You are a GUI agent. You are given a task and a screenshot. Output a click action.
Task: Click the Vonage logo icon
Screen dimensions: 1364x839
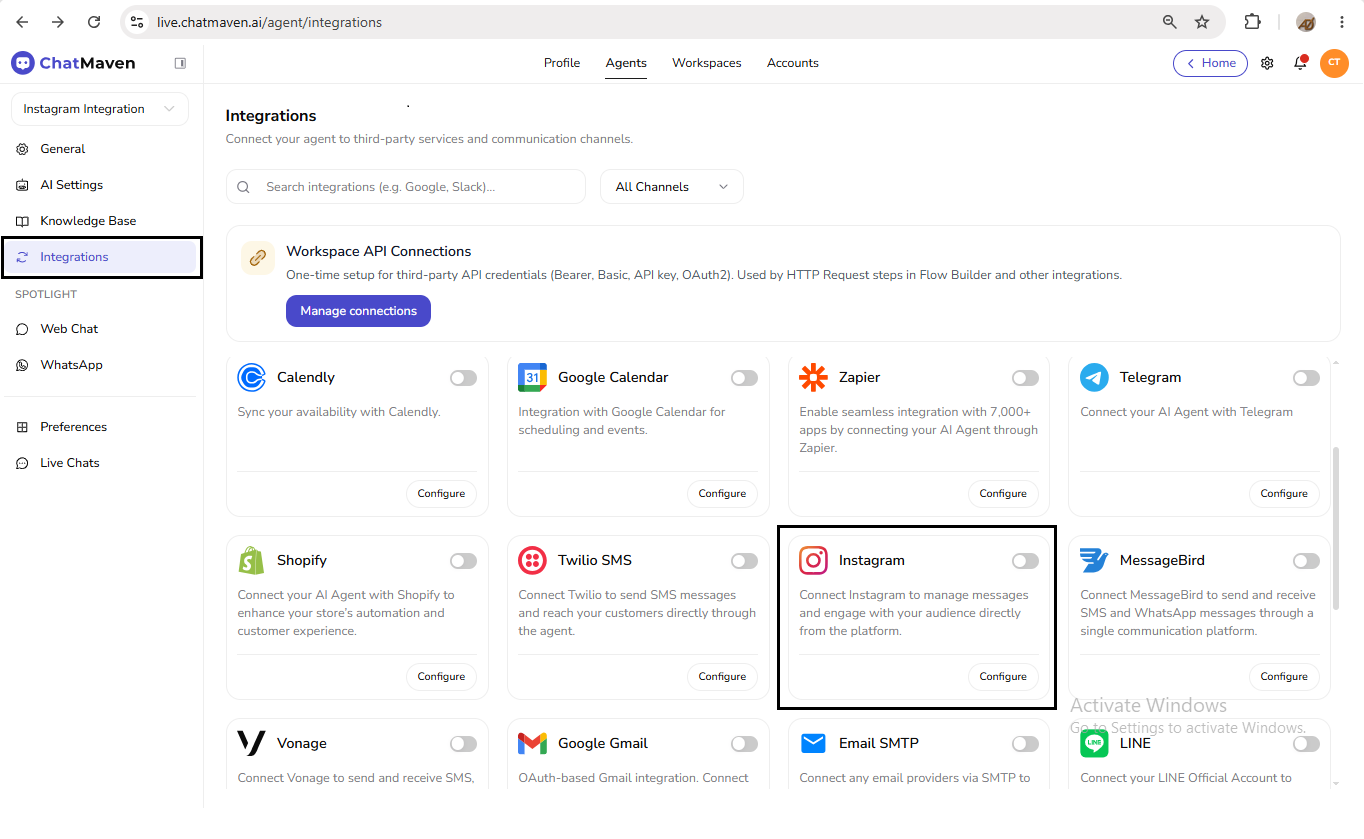click(x=251, y=743)
